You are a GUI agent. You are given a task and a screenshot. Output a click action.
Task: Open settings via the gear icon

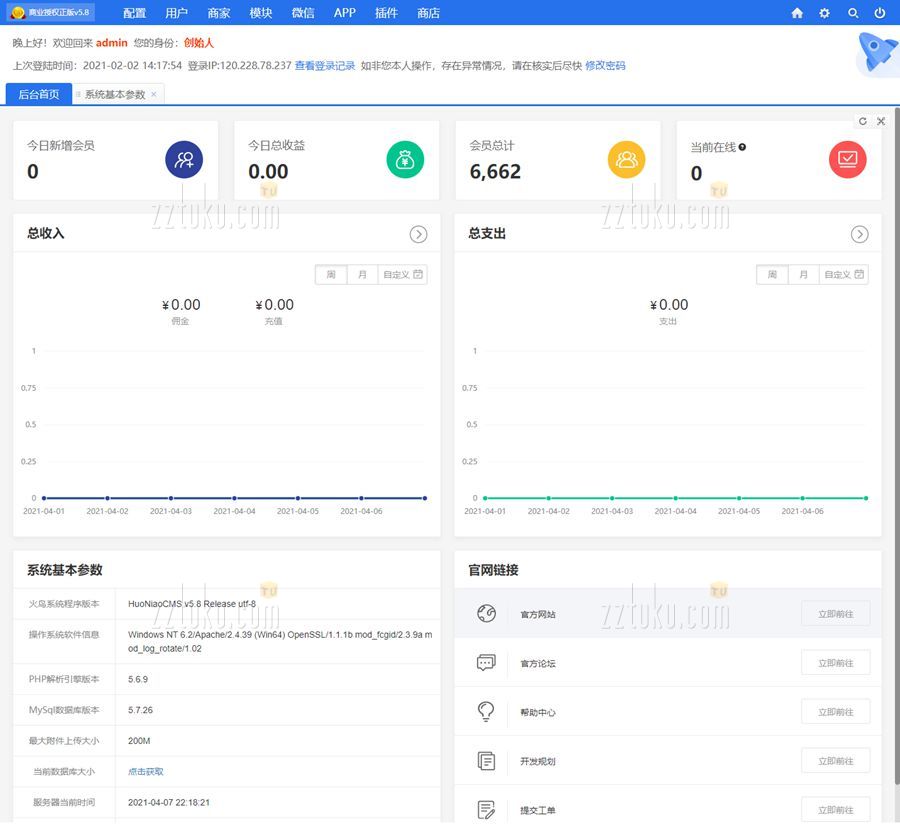pos(824,13)
